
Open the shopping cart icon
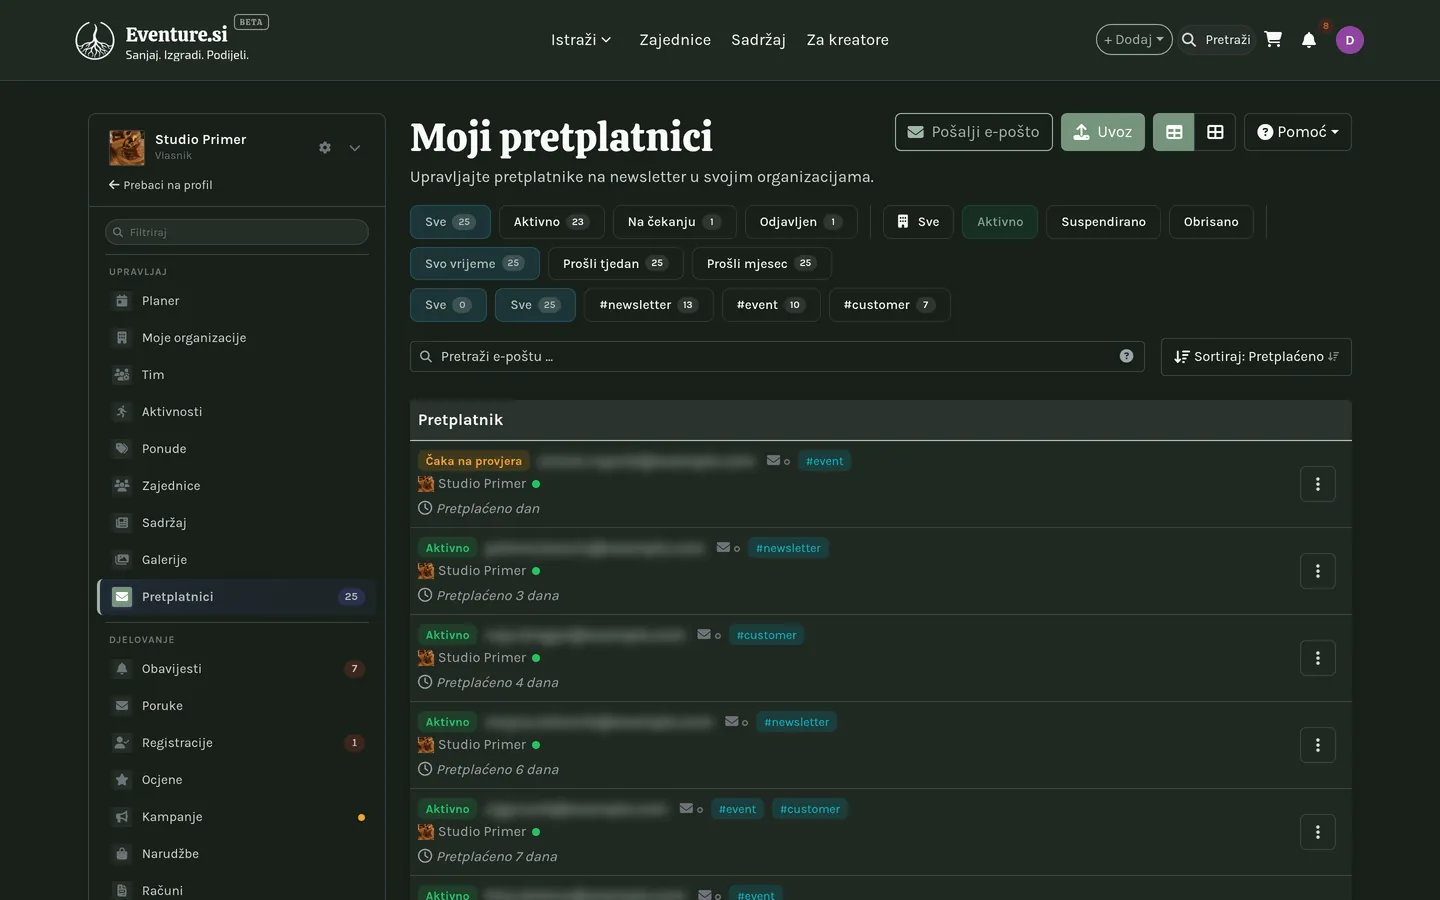coord(1273,39)
